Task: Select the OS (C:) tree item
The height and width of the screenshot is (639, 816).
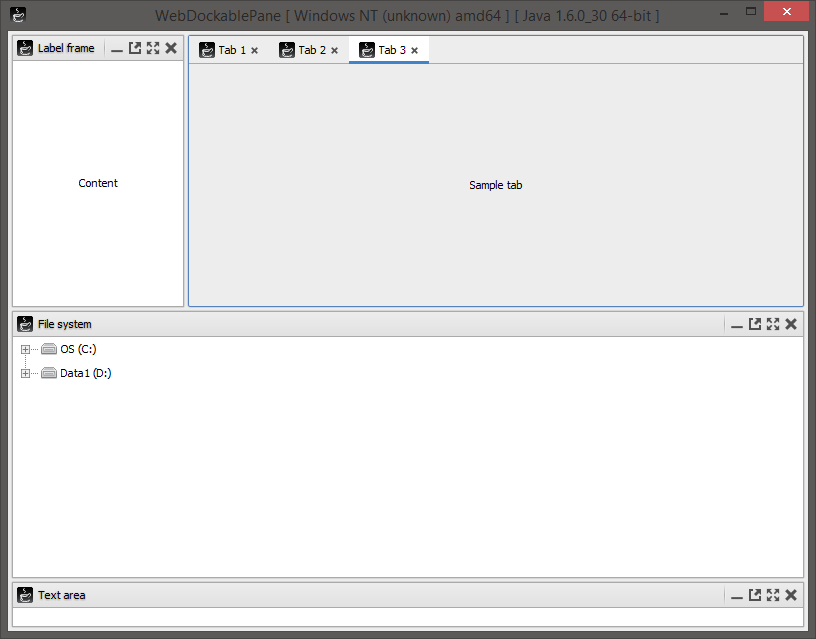Action: click(x=78, y=349)
